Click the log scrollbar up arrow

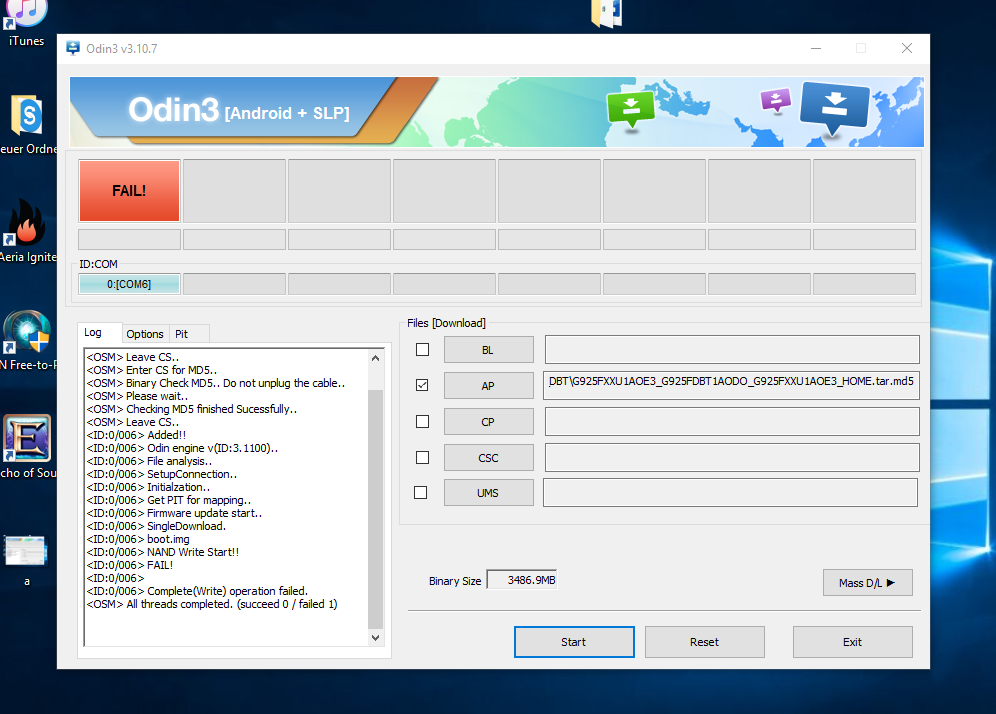click(x=375, y=358)
